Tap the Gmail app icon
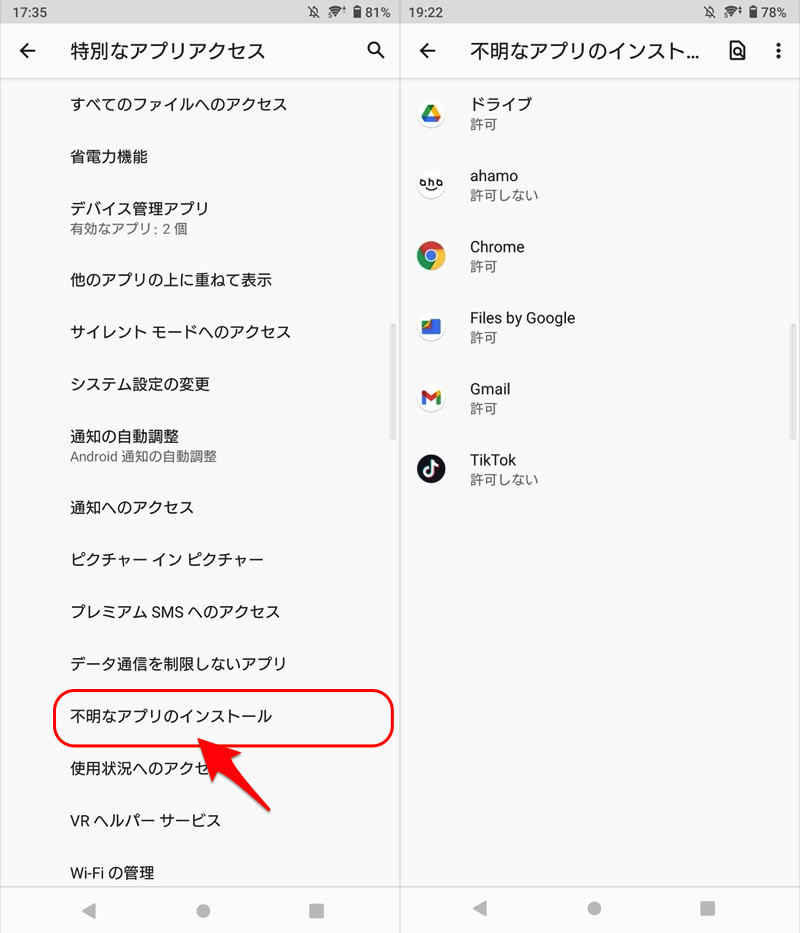 (431, 397)
